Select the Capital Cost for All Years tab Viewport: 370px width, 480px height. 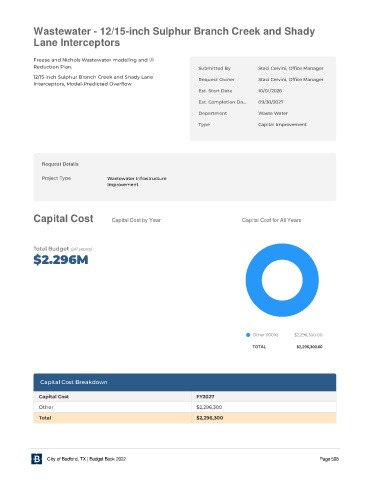pos(271,220)
